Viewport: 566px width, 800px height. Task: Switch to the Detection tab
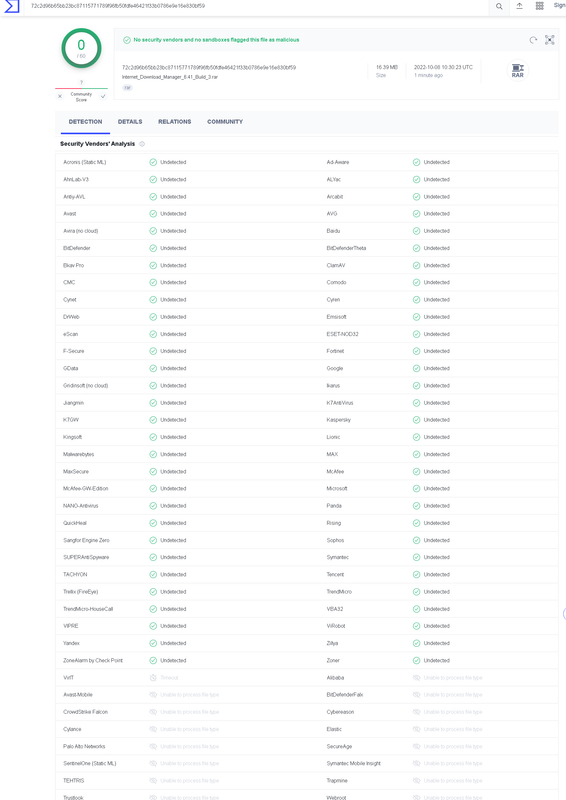(85, 122)
